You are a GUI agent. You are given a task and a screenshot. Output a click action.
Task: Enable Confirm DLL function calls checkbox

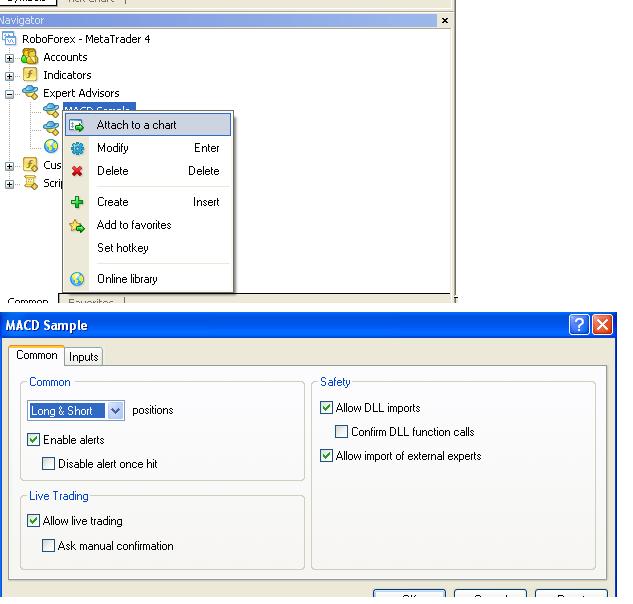(x=342, y=432)
